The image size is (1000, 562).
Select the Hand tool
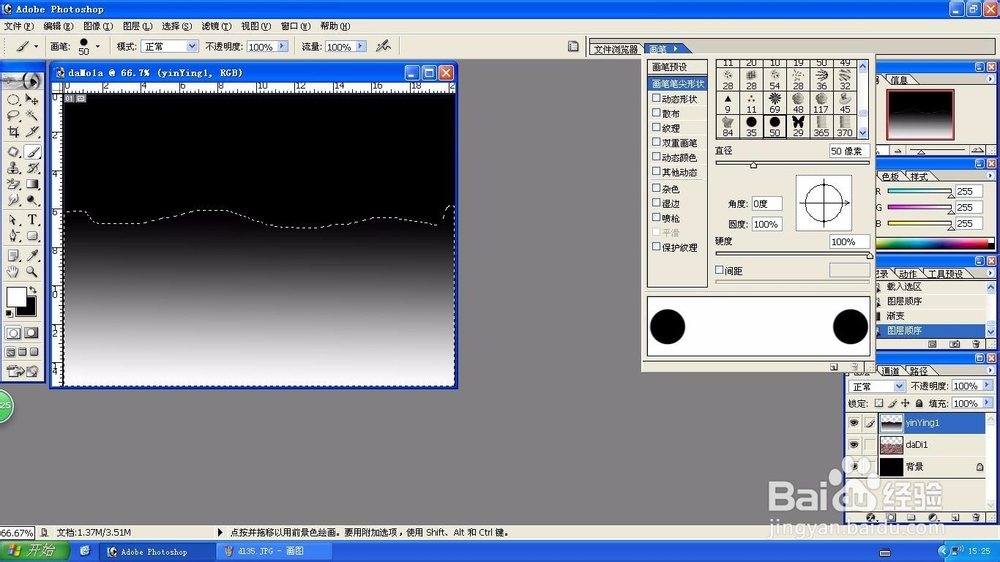(13, 272)
